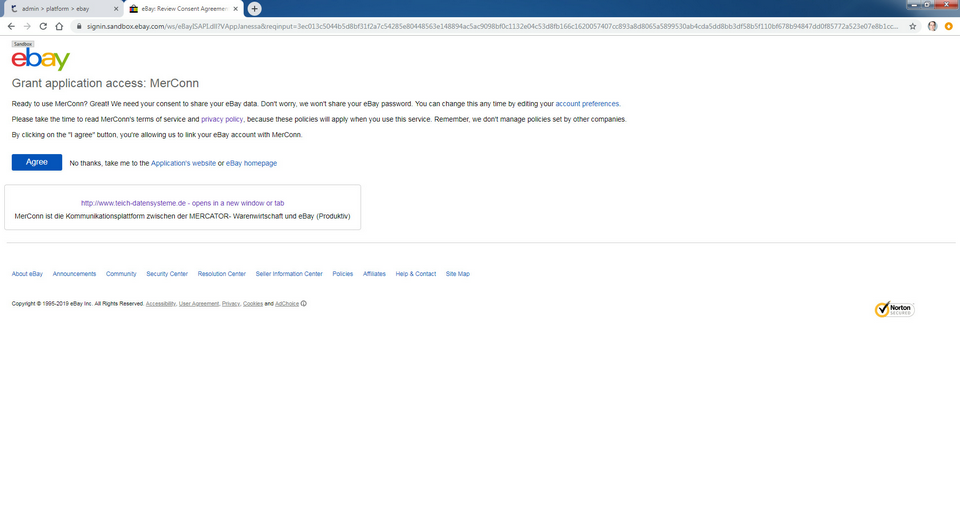The width and height of the screenshot is (960, 520).
Task: Click the Sandbox label above the logo
Action: (23, 44)
